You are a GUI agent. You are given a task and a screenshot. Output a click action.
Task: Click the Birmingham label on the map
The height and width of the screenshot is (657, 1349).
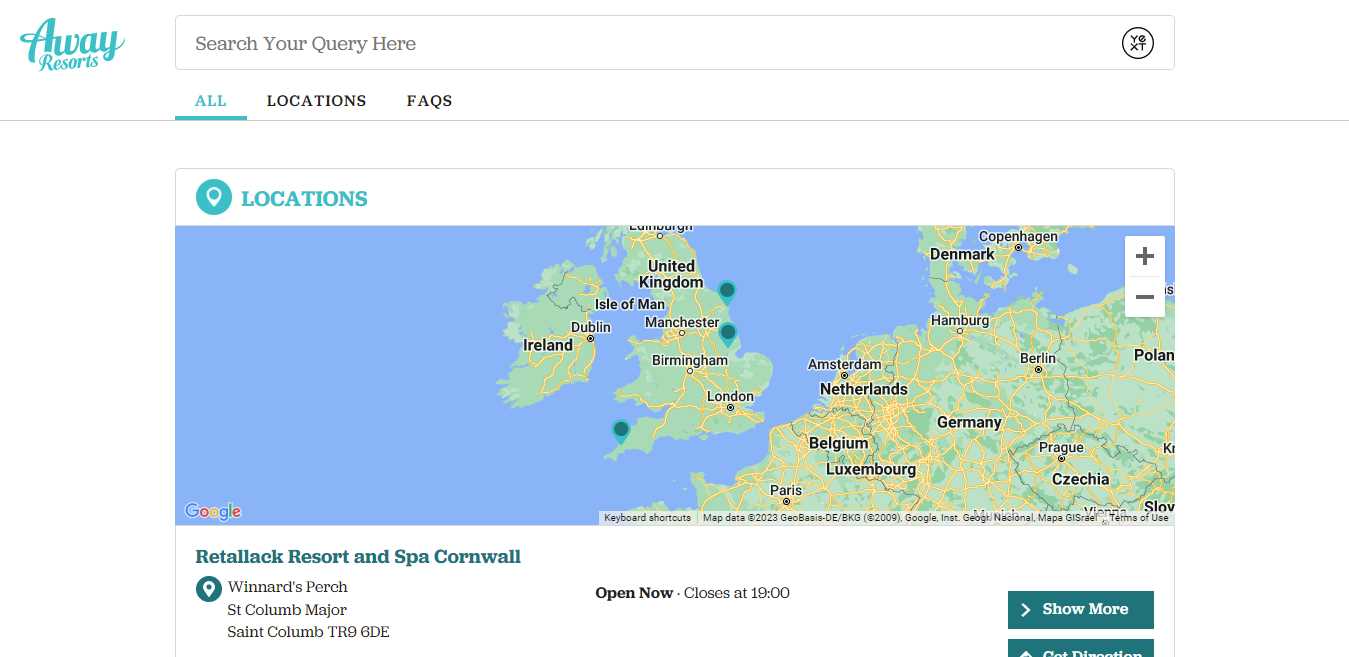click(690, 360)
